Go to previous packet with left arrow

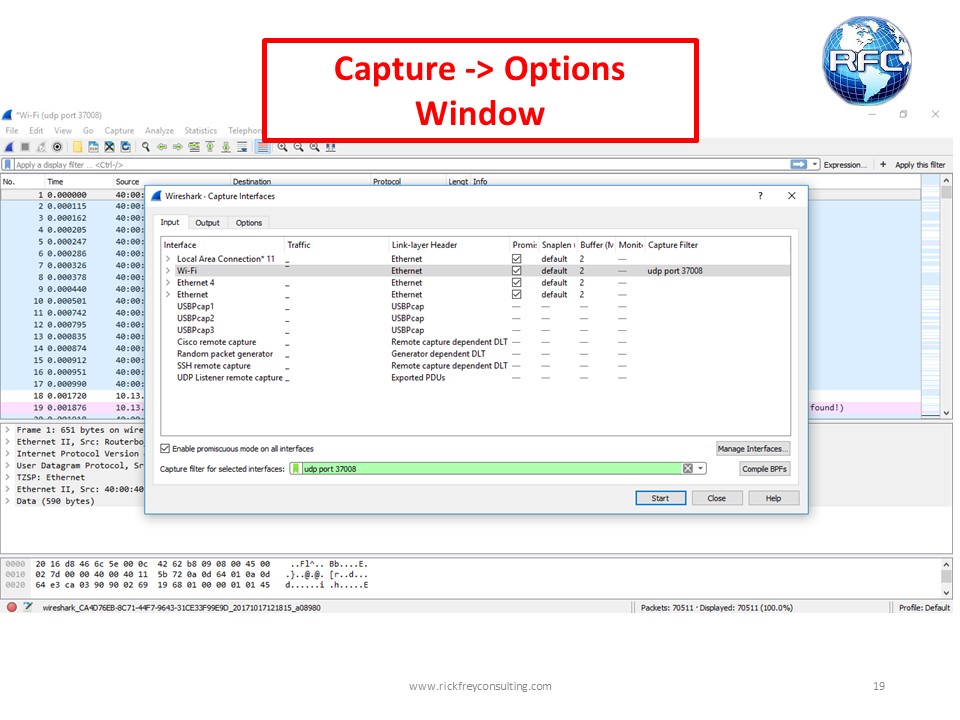tap(162, 147)
